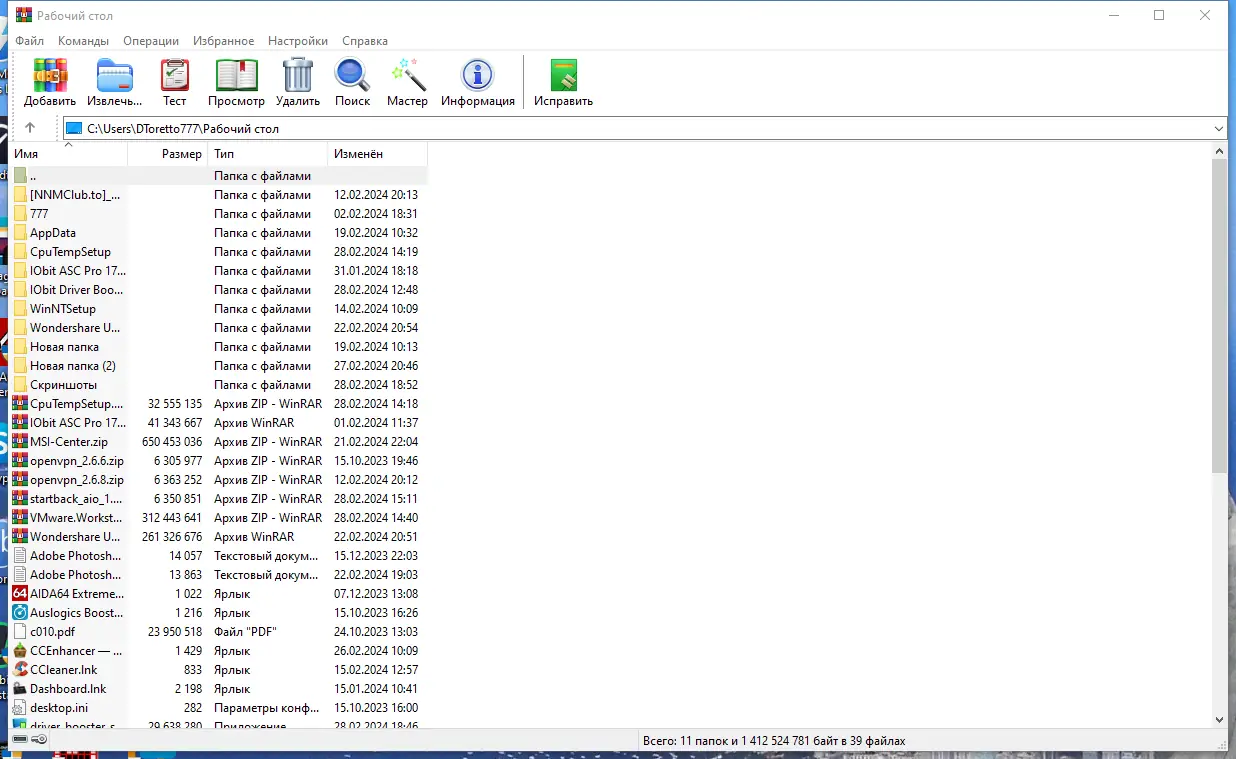The height and width of the screenshot is (759, 1236).
Task: Click the AppData folder icon
Action: pyautogui.click(x=20, y=232)
